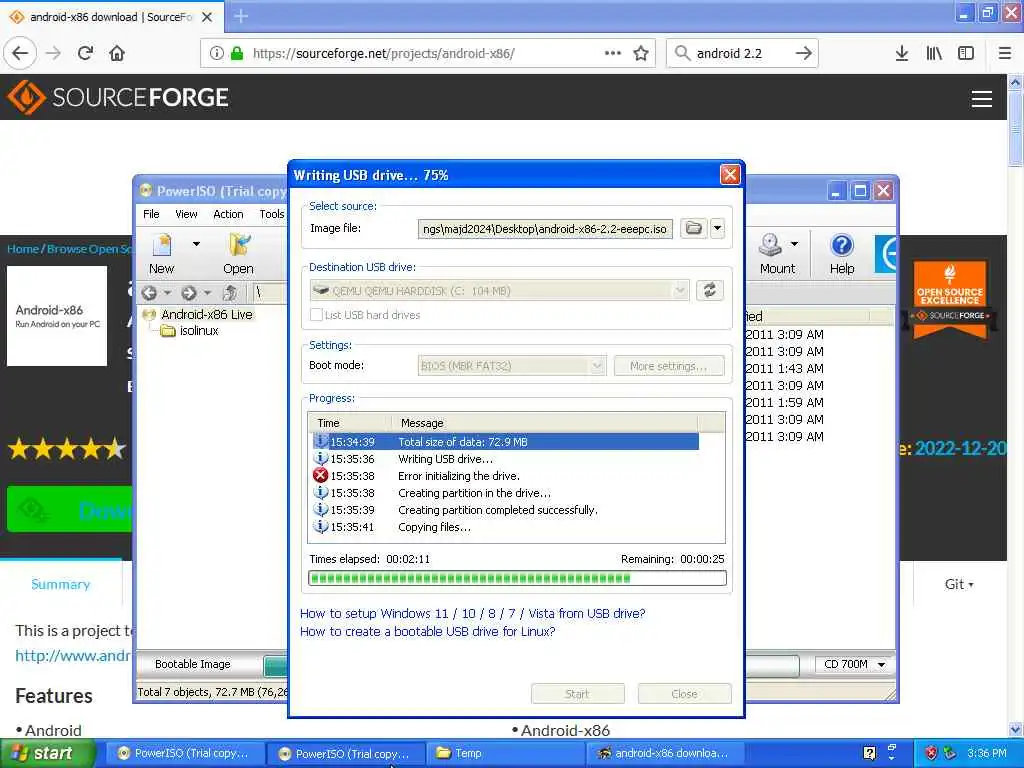Switch to the Summary tab on SourceForge
Viewport: 1024px width, 768px height.
[x=60, y=584]
